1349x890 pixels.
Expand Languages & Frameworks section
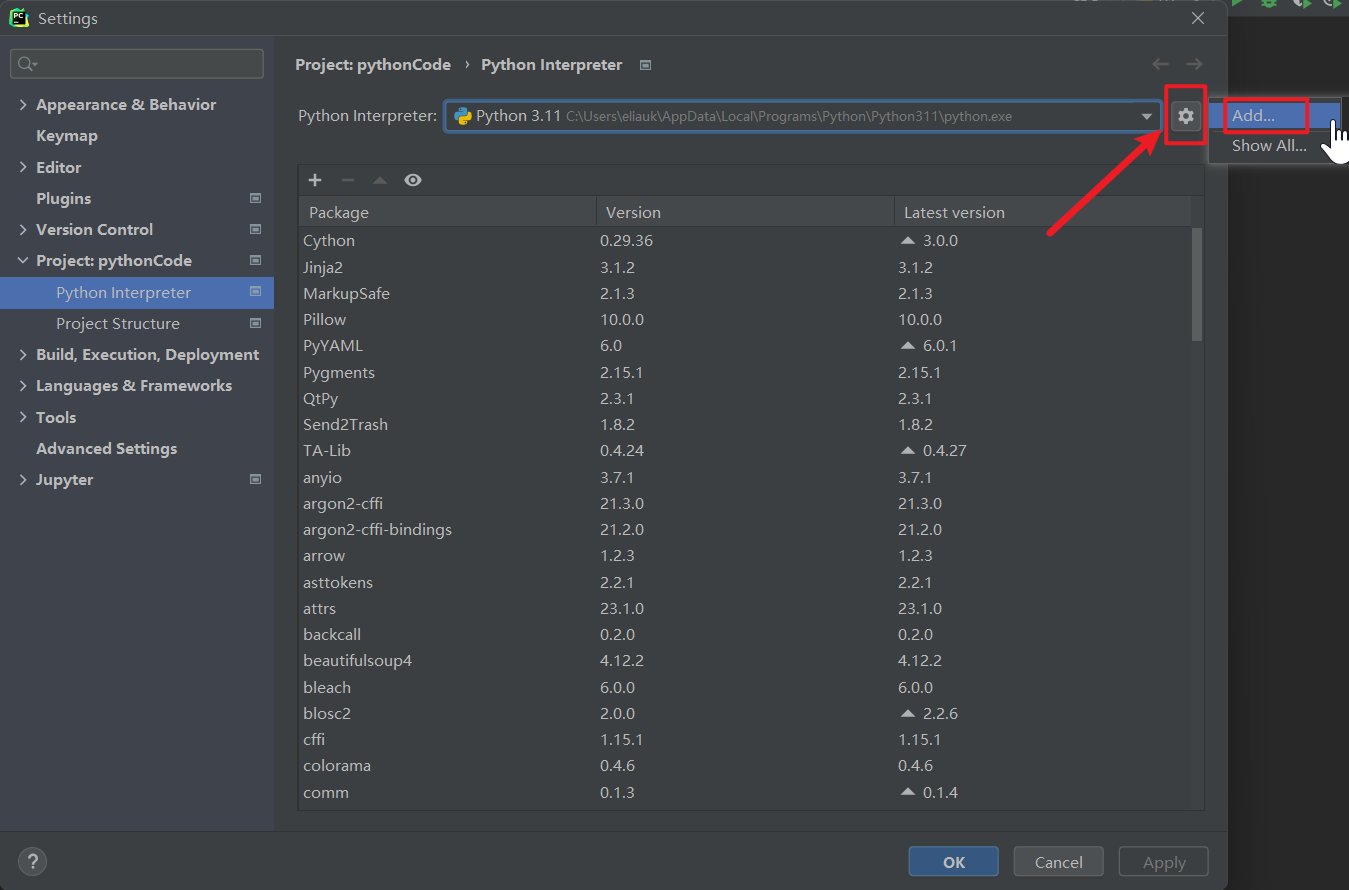23,385
